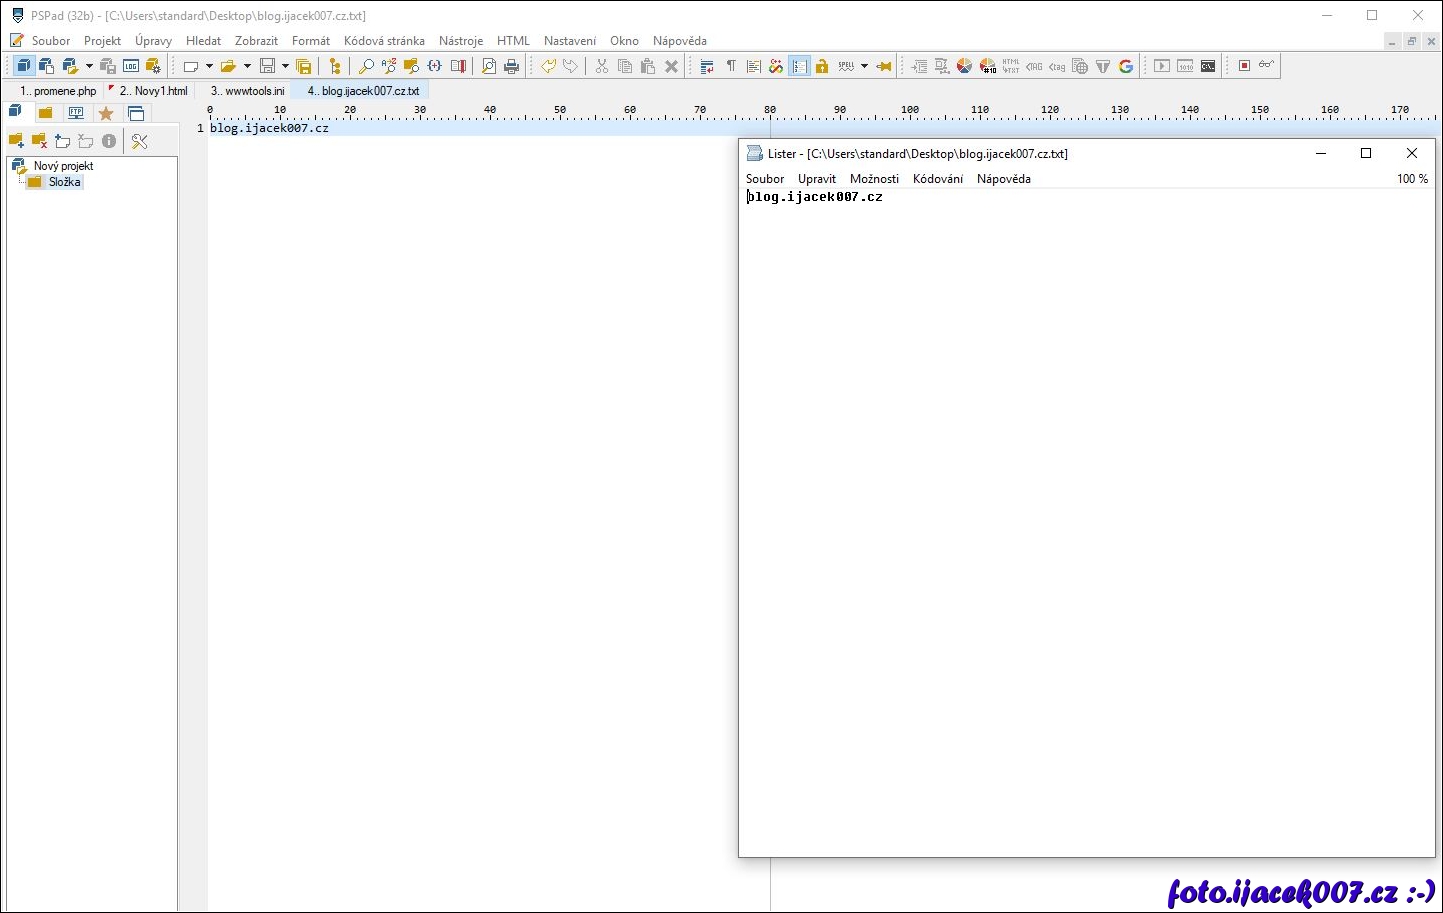Click the Google search icon
Image resolution: width=1443 pixels, height=913 pixels.
[1126, 66]
